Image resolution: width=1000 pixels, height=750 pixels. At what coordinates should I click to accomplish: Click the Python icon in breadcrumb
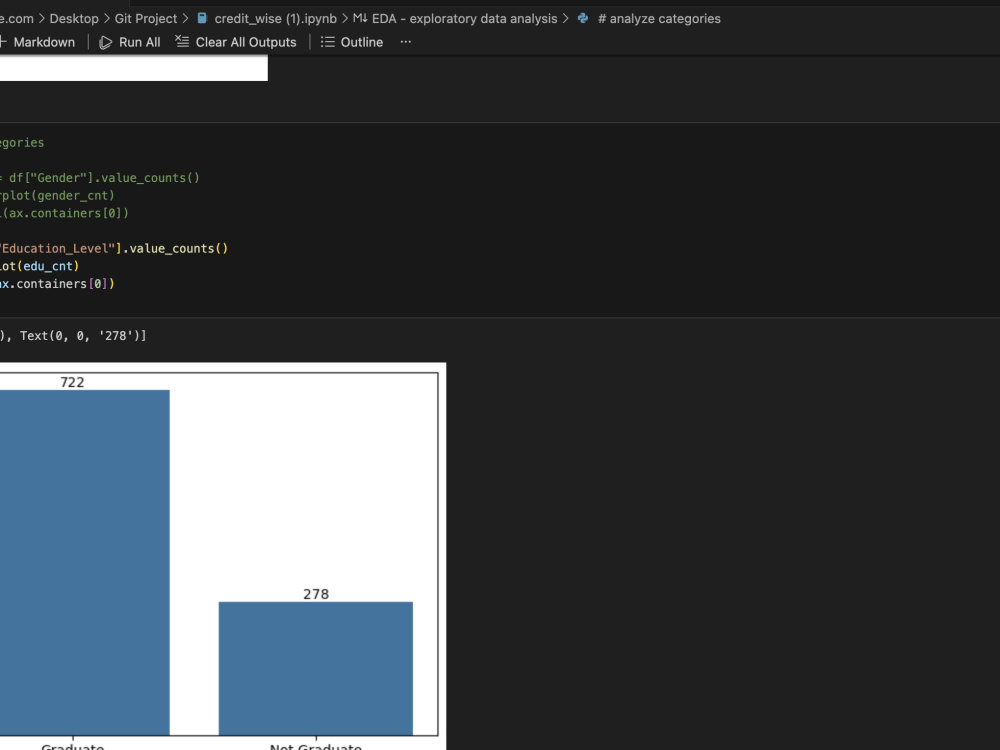583,18
